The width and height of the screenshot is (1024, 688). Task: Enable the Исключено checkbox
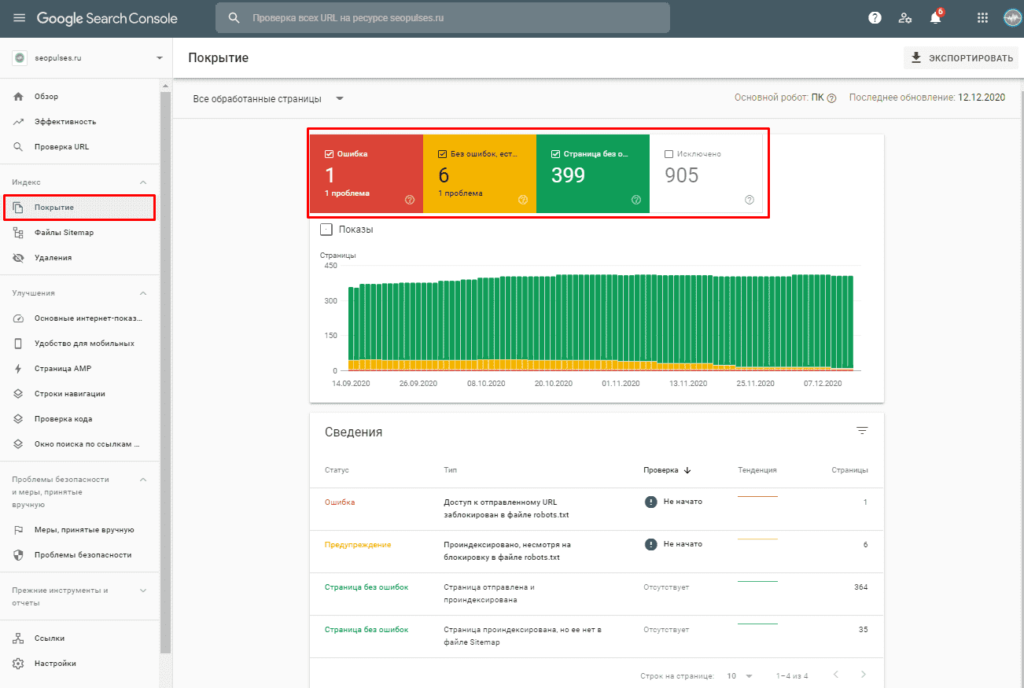pos(669,154)
